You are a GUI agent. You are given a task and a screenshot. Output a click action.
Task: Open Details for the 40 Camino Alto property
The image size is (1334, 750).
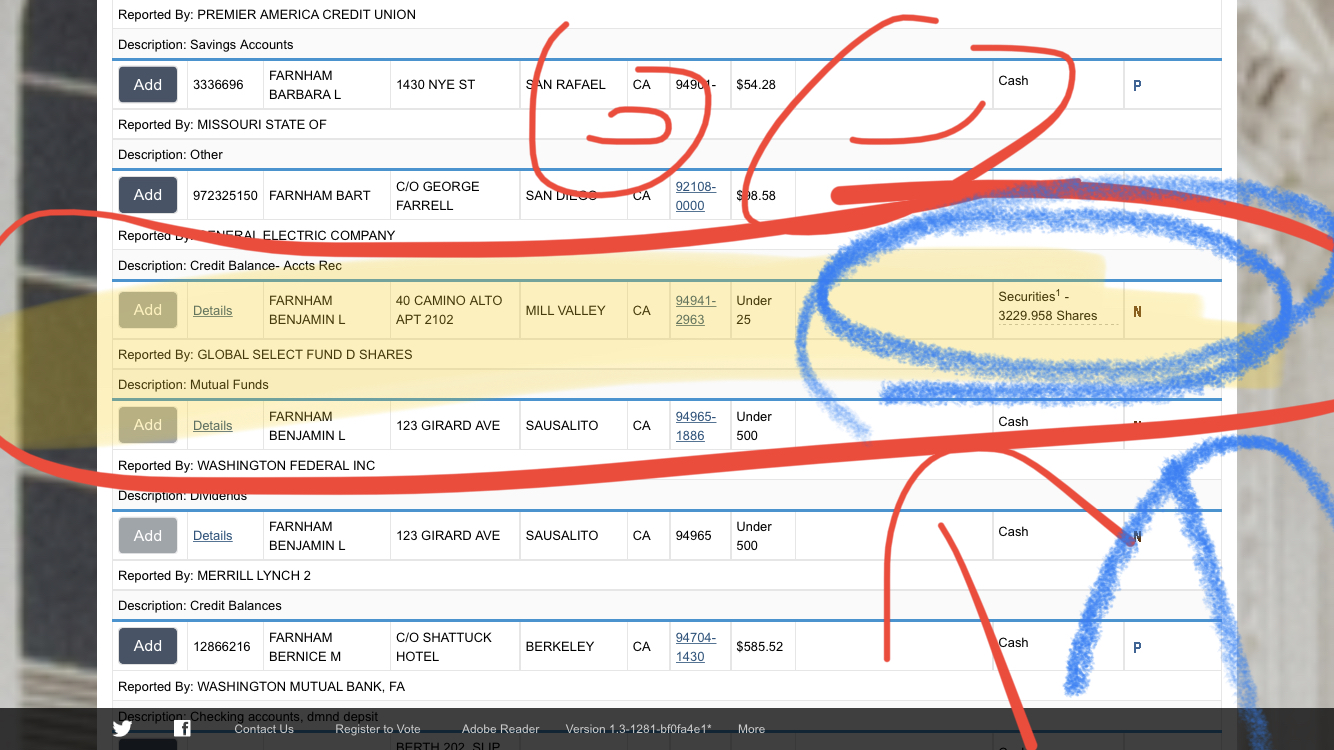(x=212, y=310)
